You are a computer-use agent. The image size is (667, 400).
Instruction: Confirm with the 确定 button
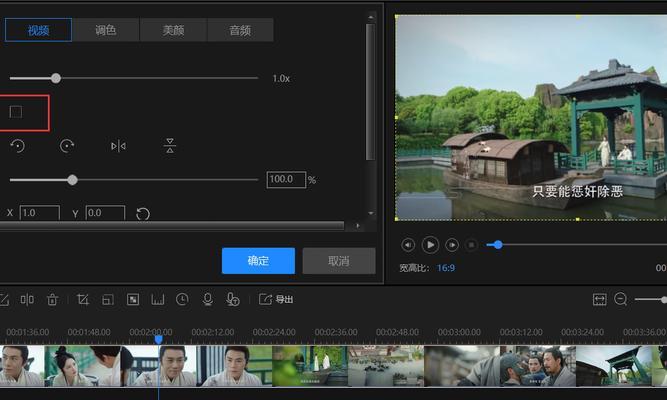[x=258, y=261]
